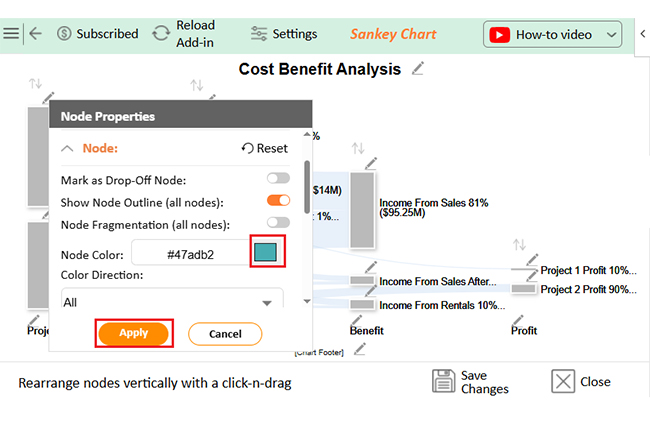Toggle Mark as Drop-Off Node switch
The width and height of the screenshot is (650, 421).
(278, 179)
